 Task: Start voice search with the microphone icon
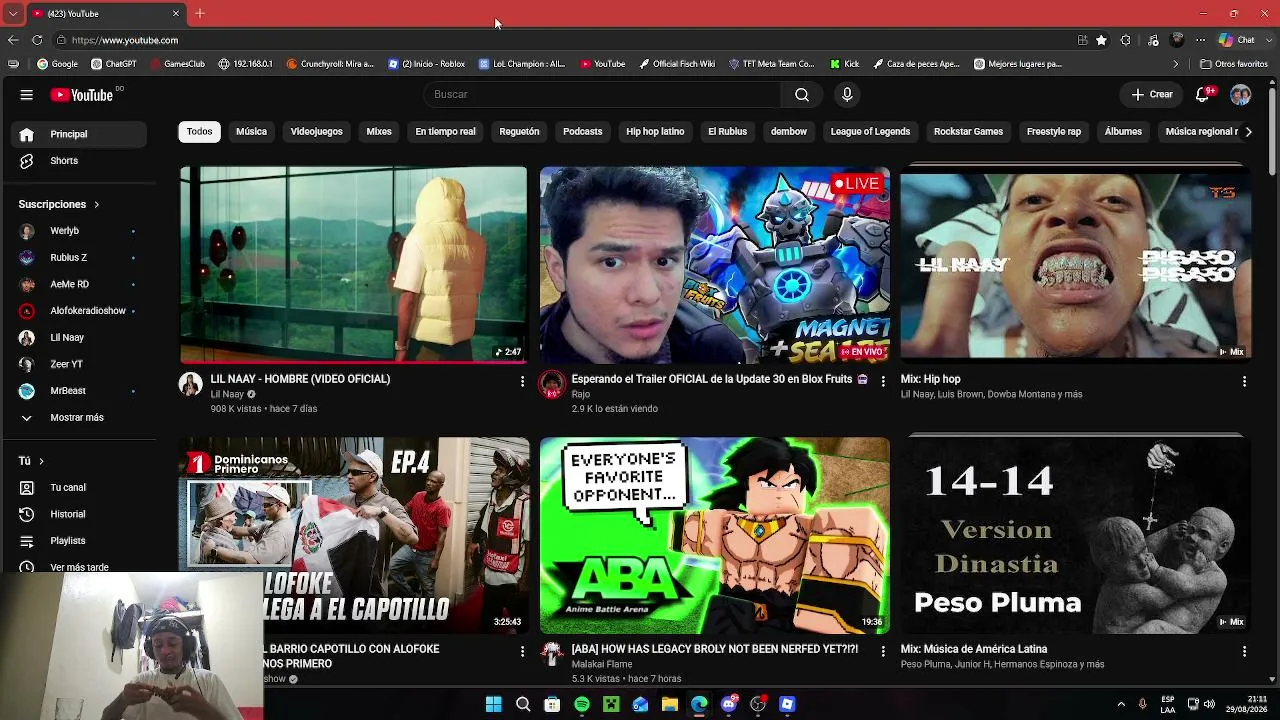tap(847, 94)
